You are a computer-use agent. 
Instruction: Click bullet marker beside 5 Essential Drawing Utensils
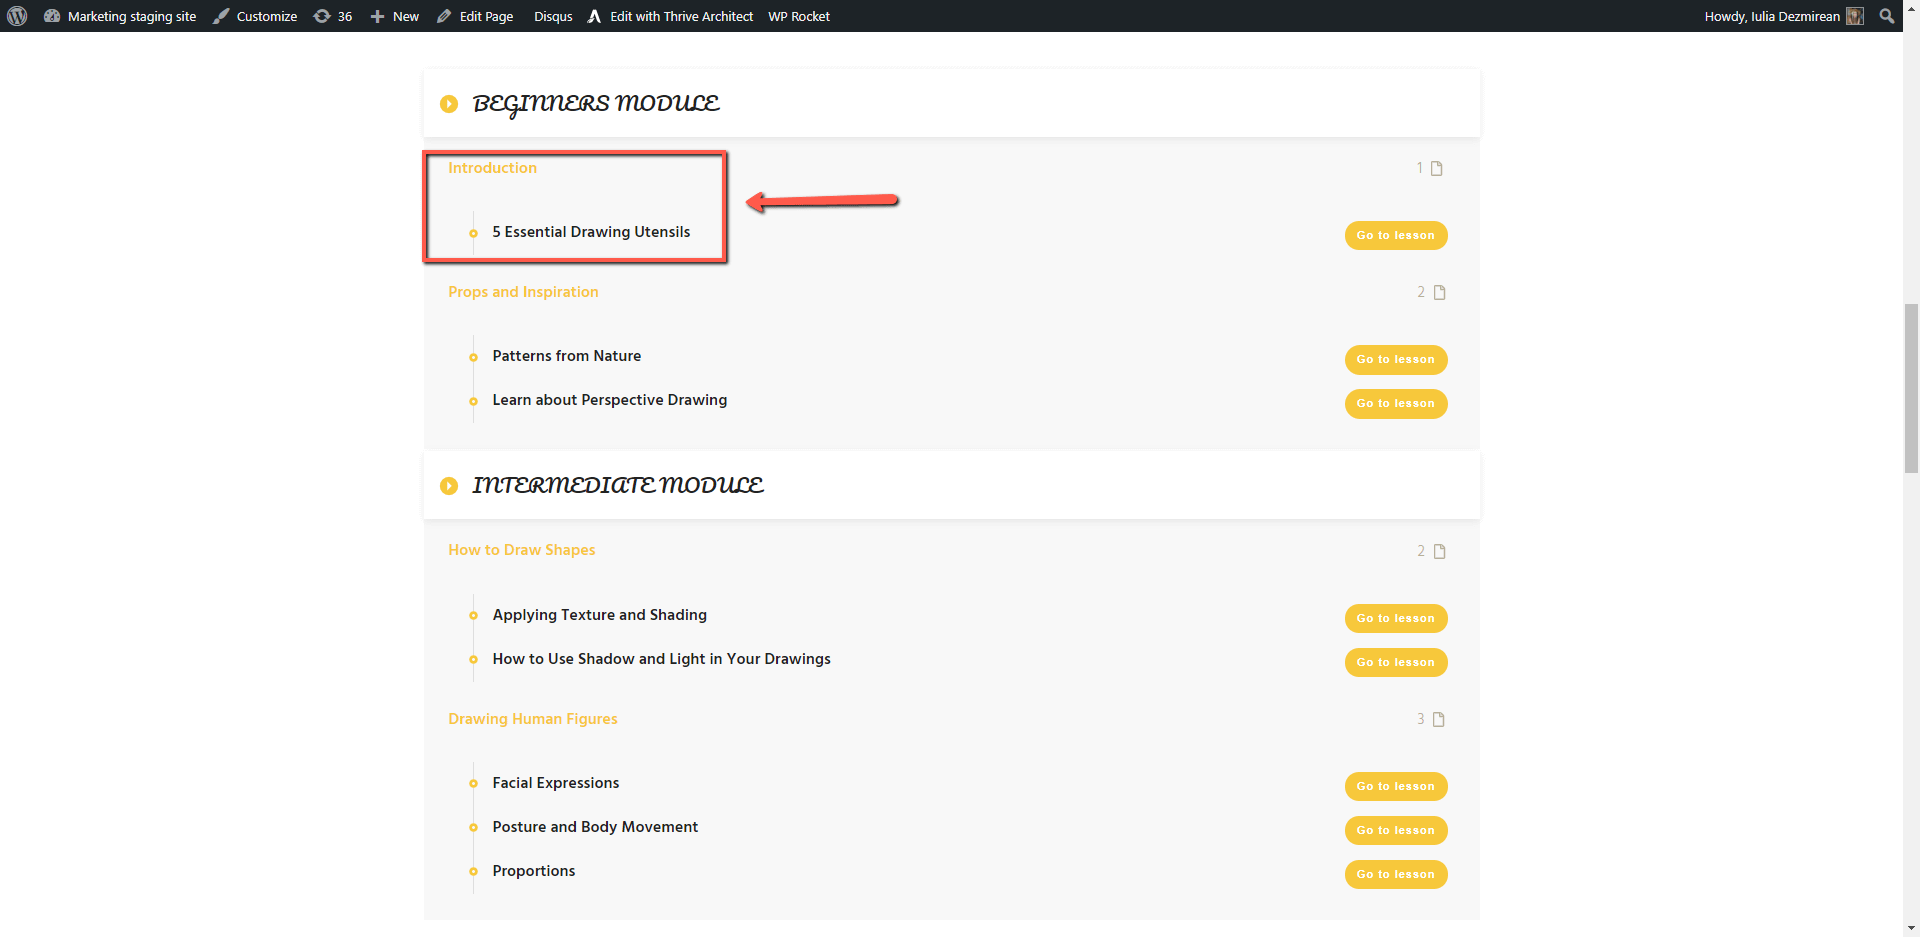pyautogui.click(x=473, y=234)
